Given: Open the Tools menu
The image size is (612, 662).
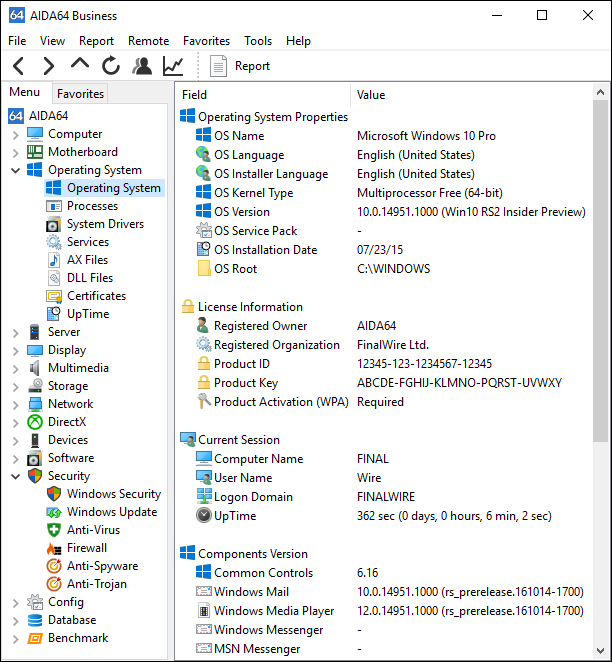Looking at the screenshot, I should (258, 41).
